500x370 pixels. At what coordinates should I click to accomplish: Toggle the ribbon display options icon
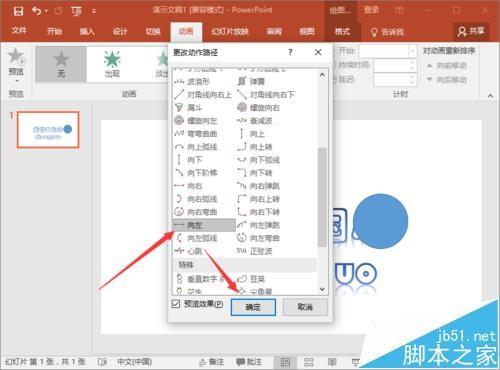pyautogui.click(x=399, y=10)
